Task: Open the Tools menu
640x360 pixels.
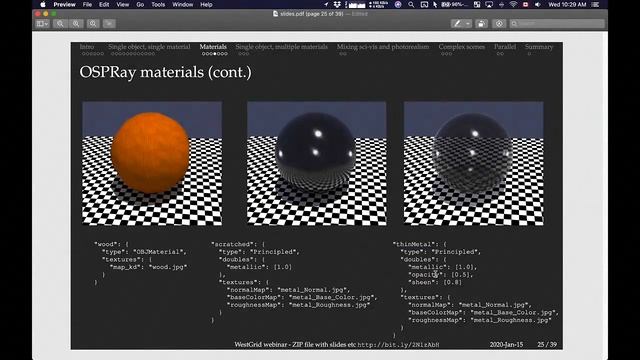Action: [x=158, y=4]
